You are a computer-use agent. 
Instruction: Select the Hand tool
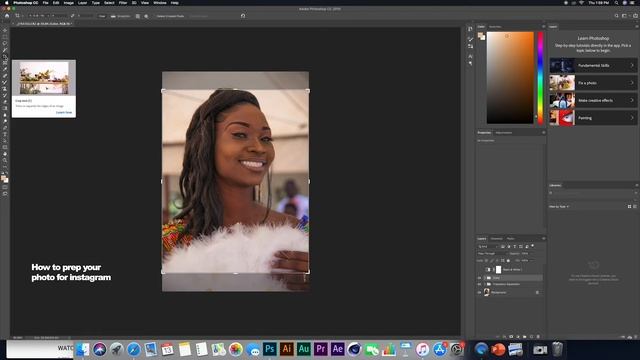click(x=5, y=154)
